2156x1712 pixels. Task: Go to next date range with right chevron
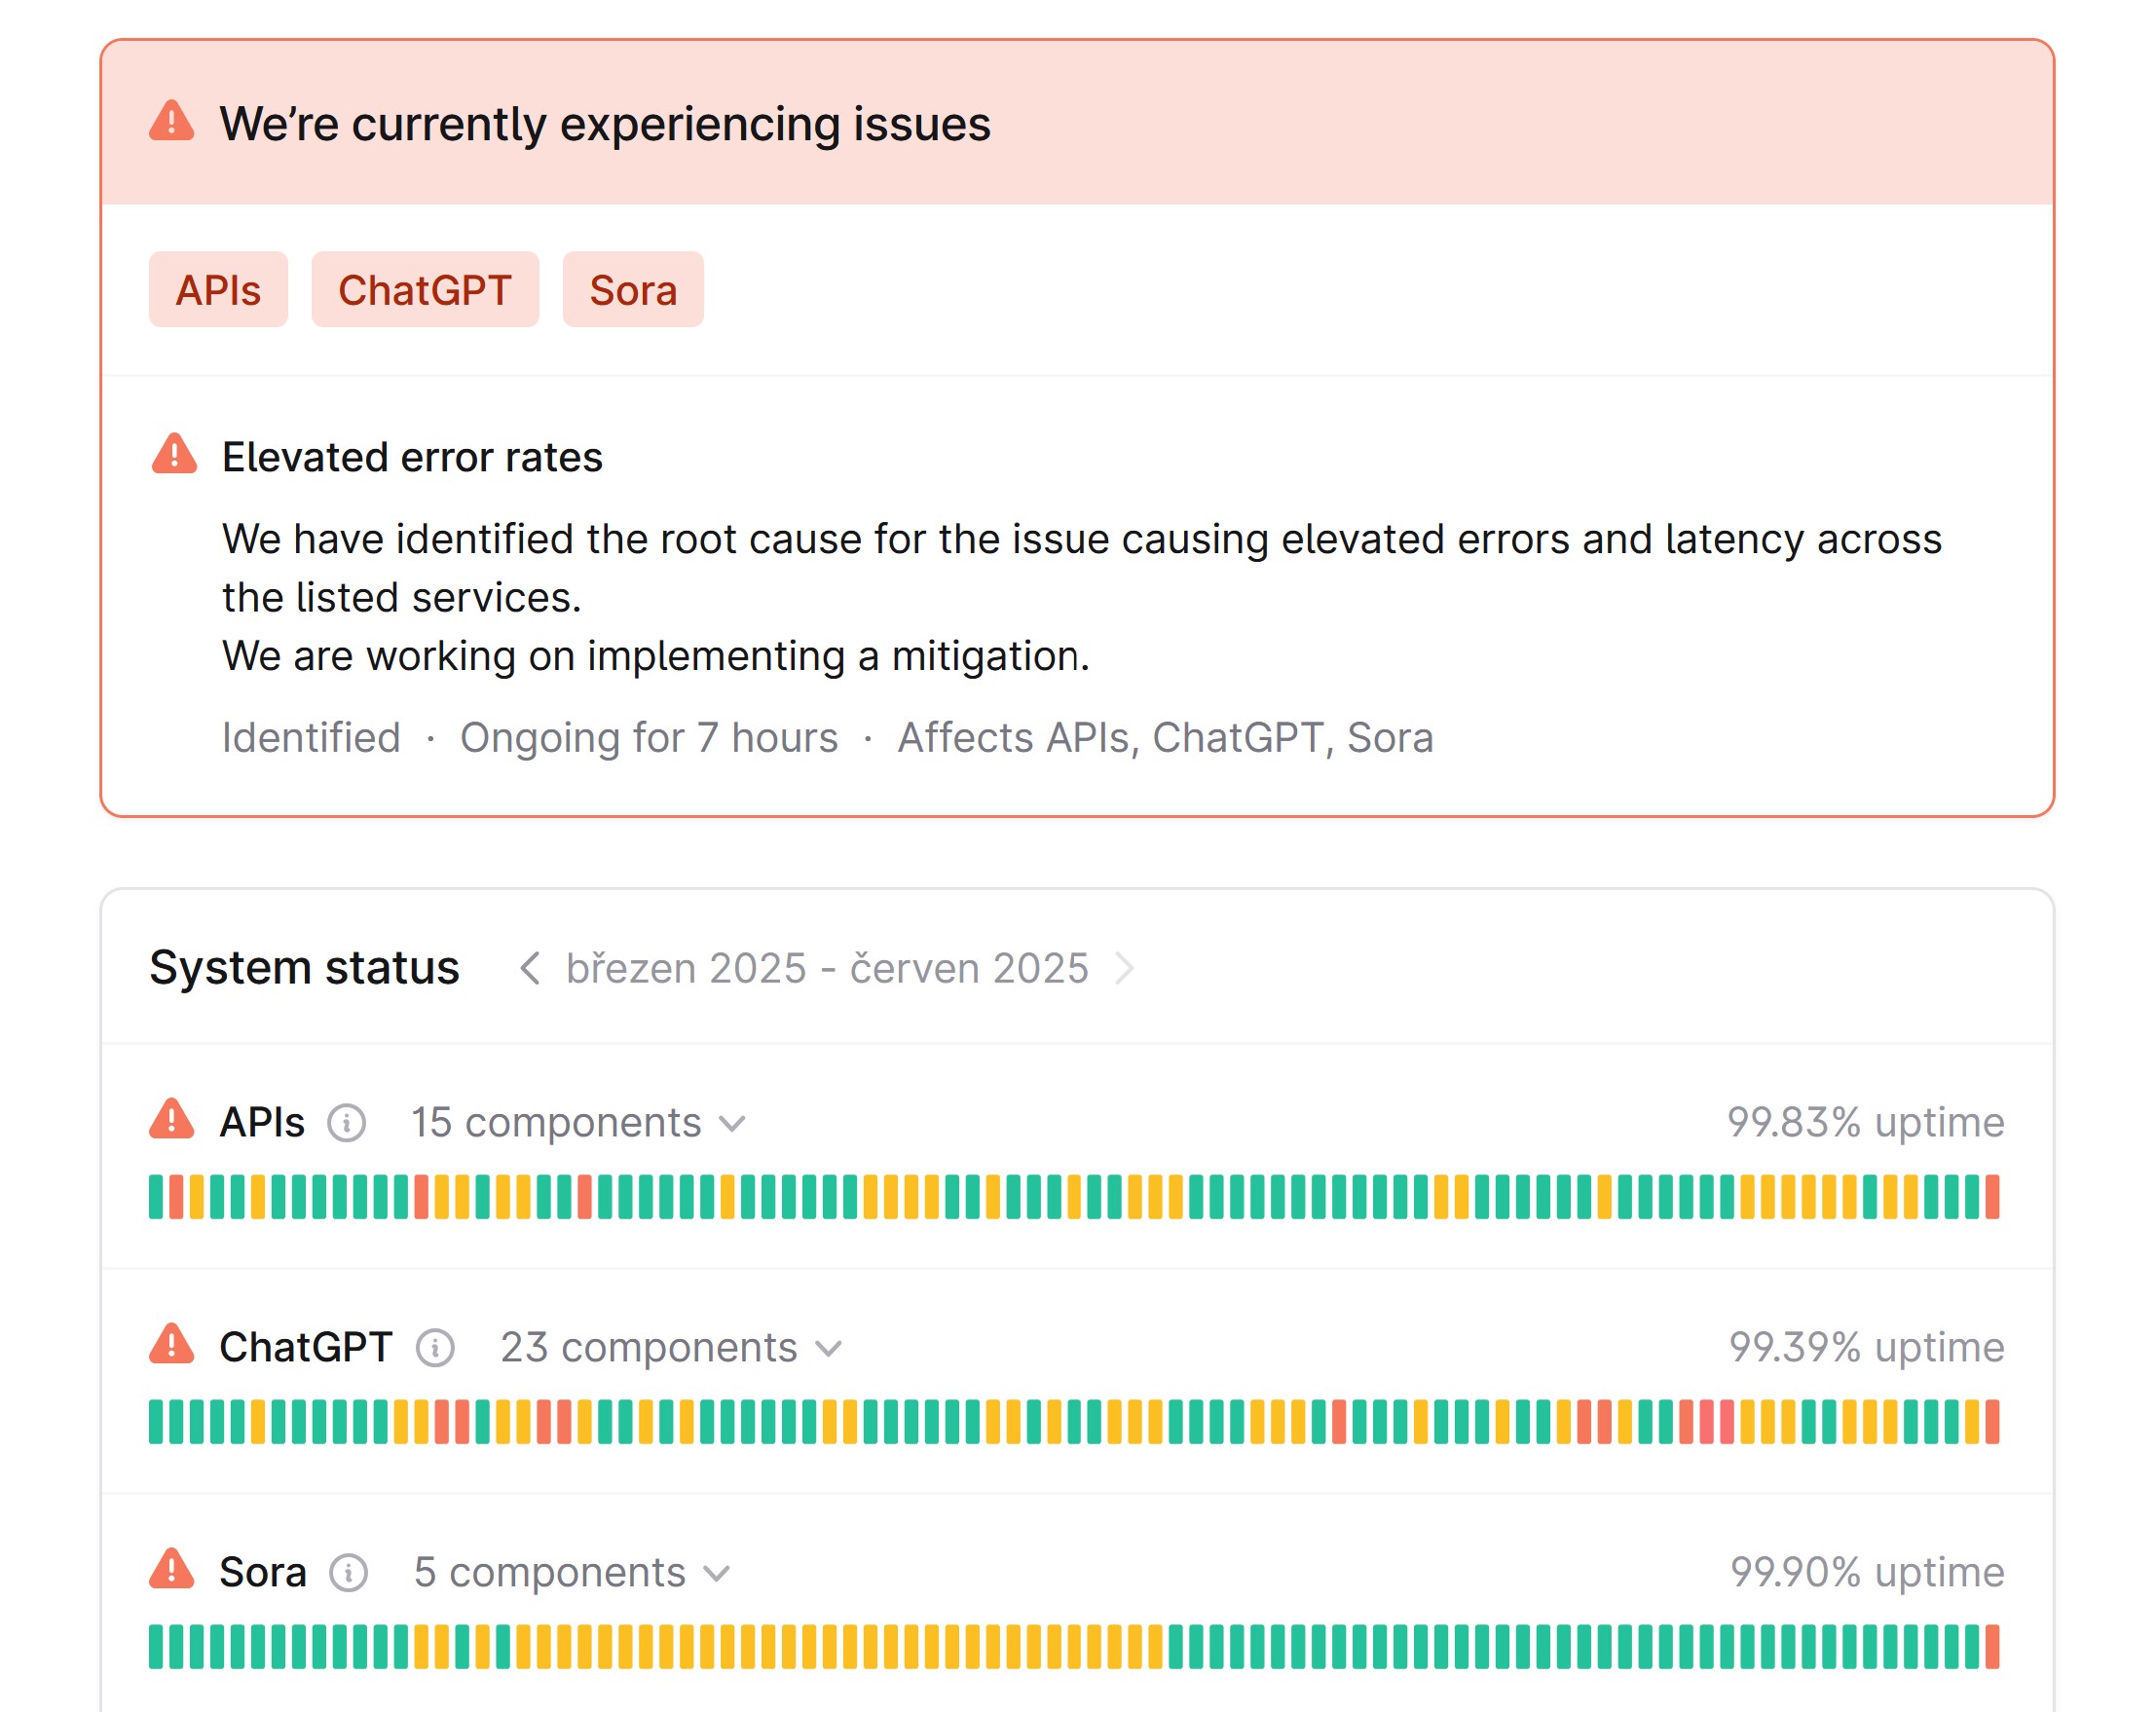point(1124,968)
